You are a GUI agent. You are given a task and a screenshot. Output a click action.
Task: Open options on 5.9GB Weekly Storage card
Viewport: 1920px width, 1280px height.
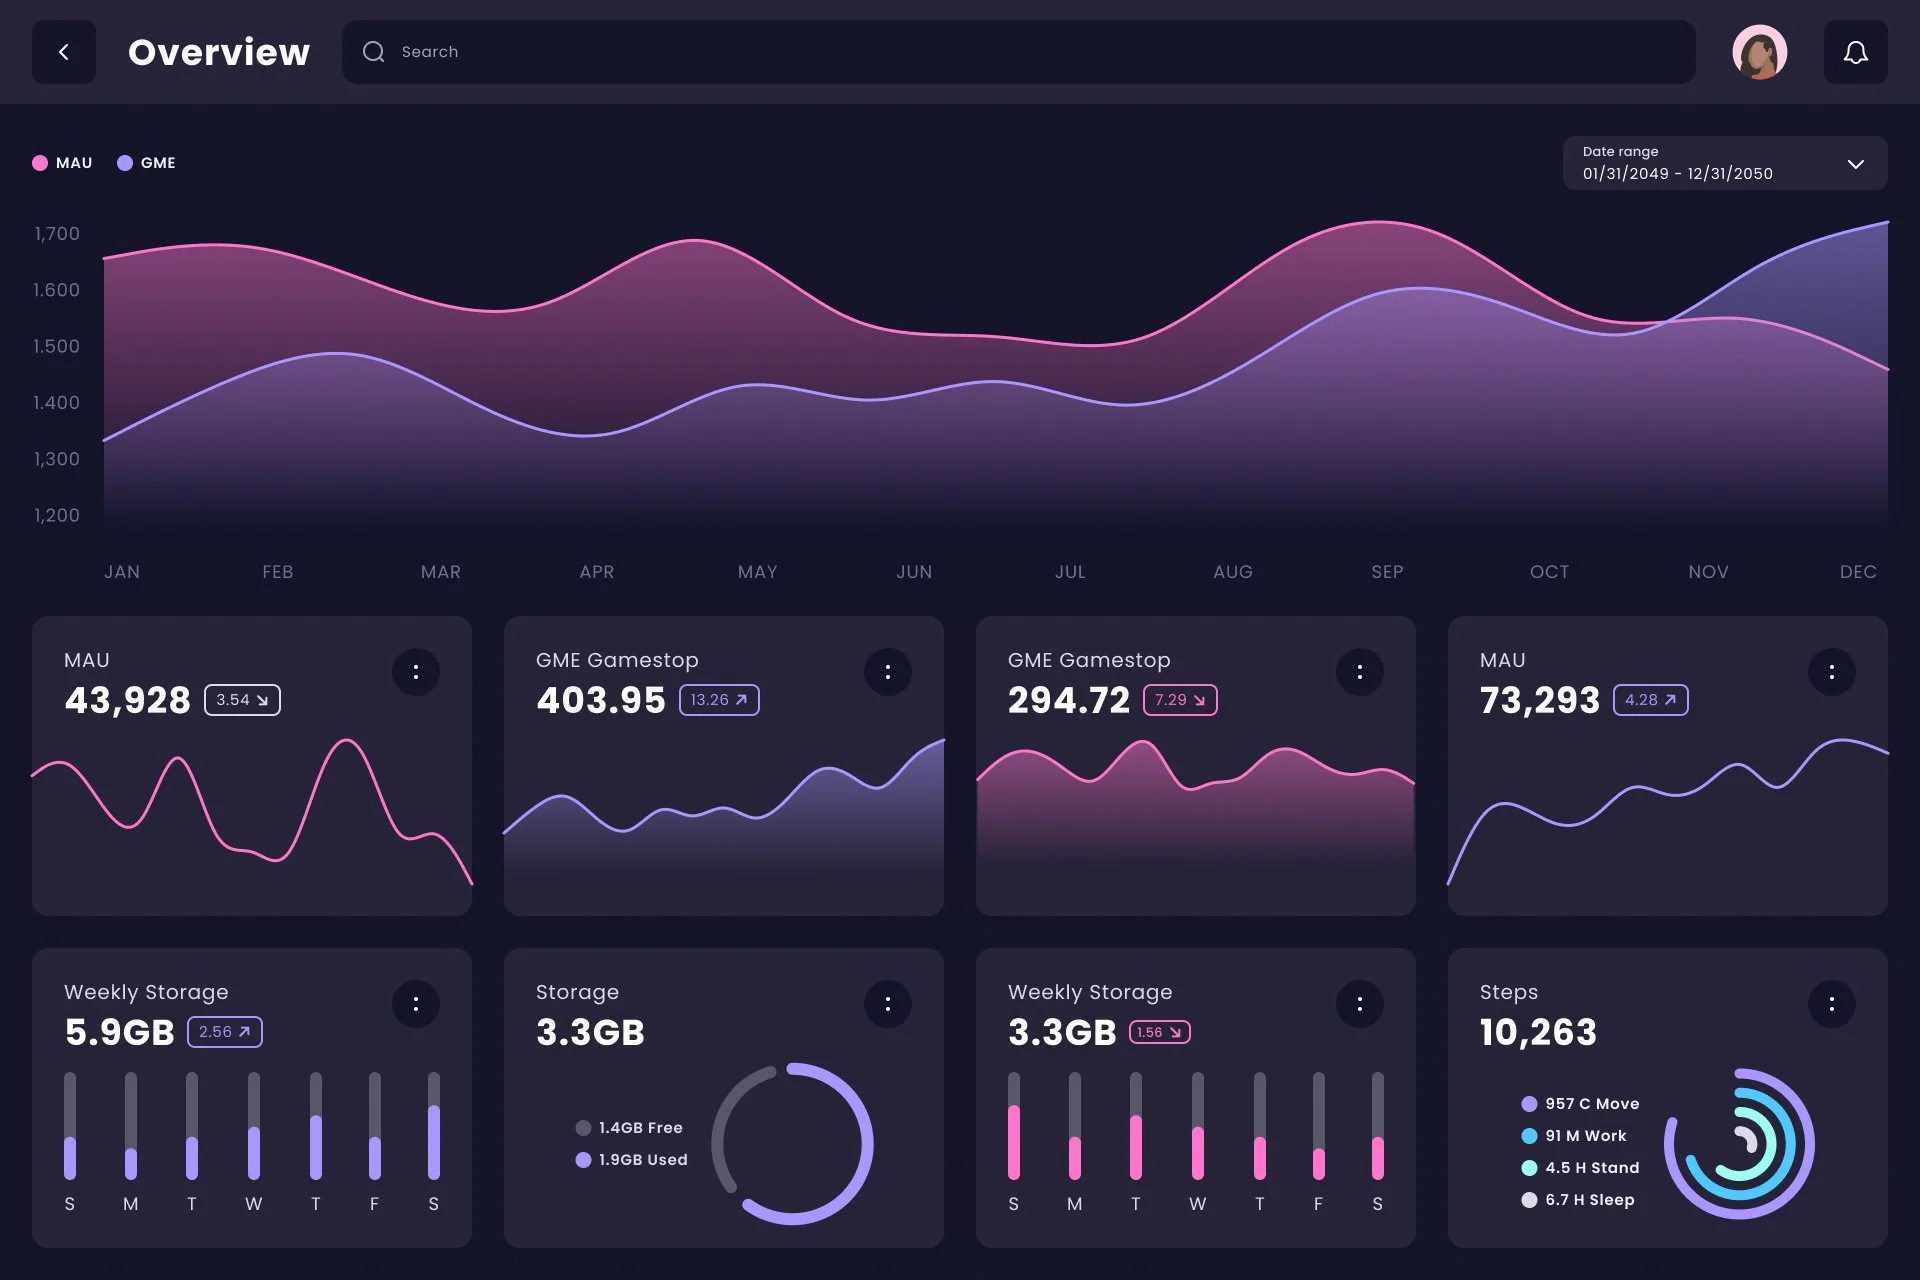pyautogui.click(x=416, y=1004)
